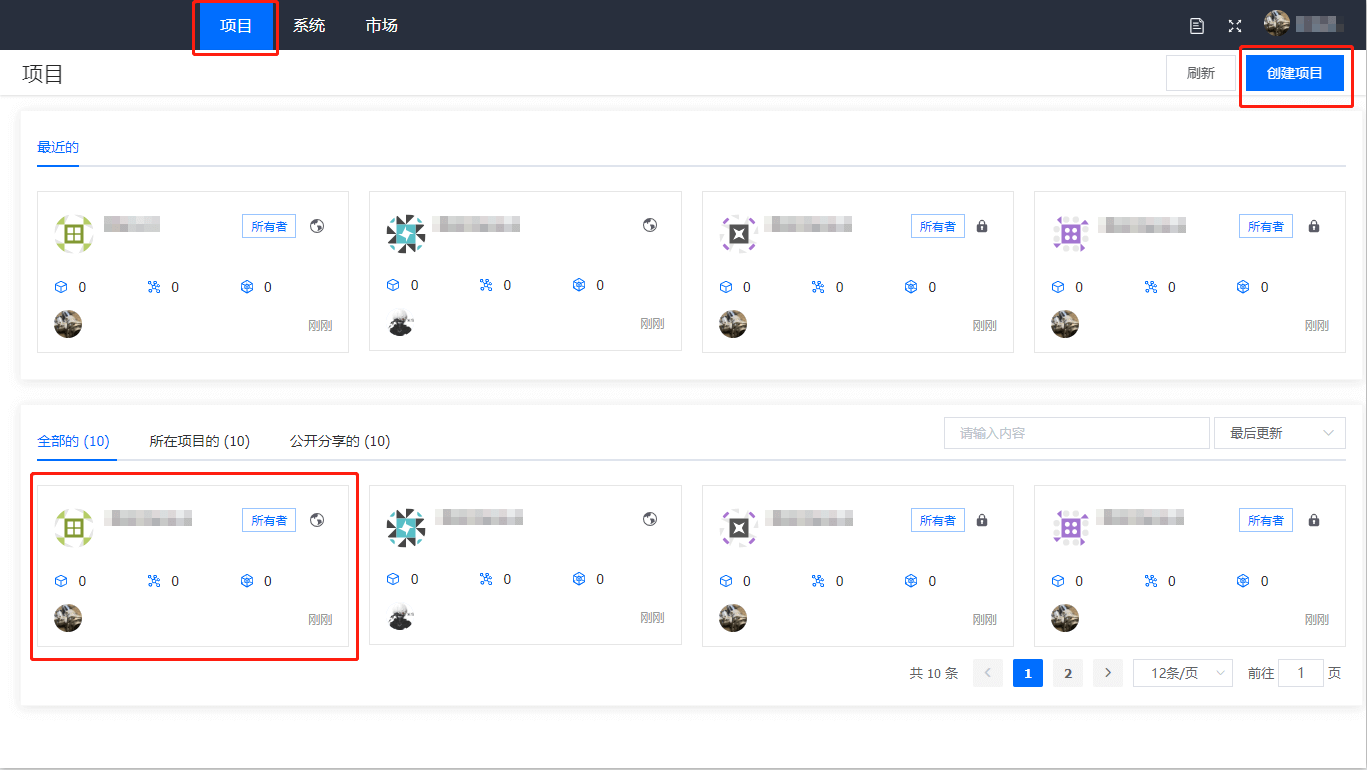Select the 全部的 (10) tab

[x=73, y=441]
